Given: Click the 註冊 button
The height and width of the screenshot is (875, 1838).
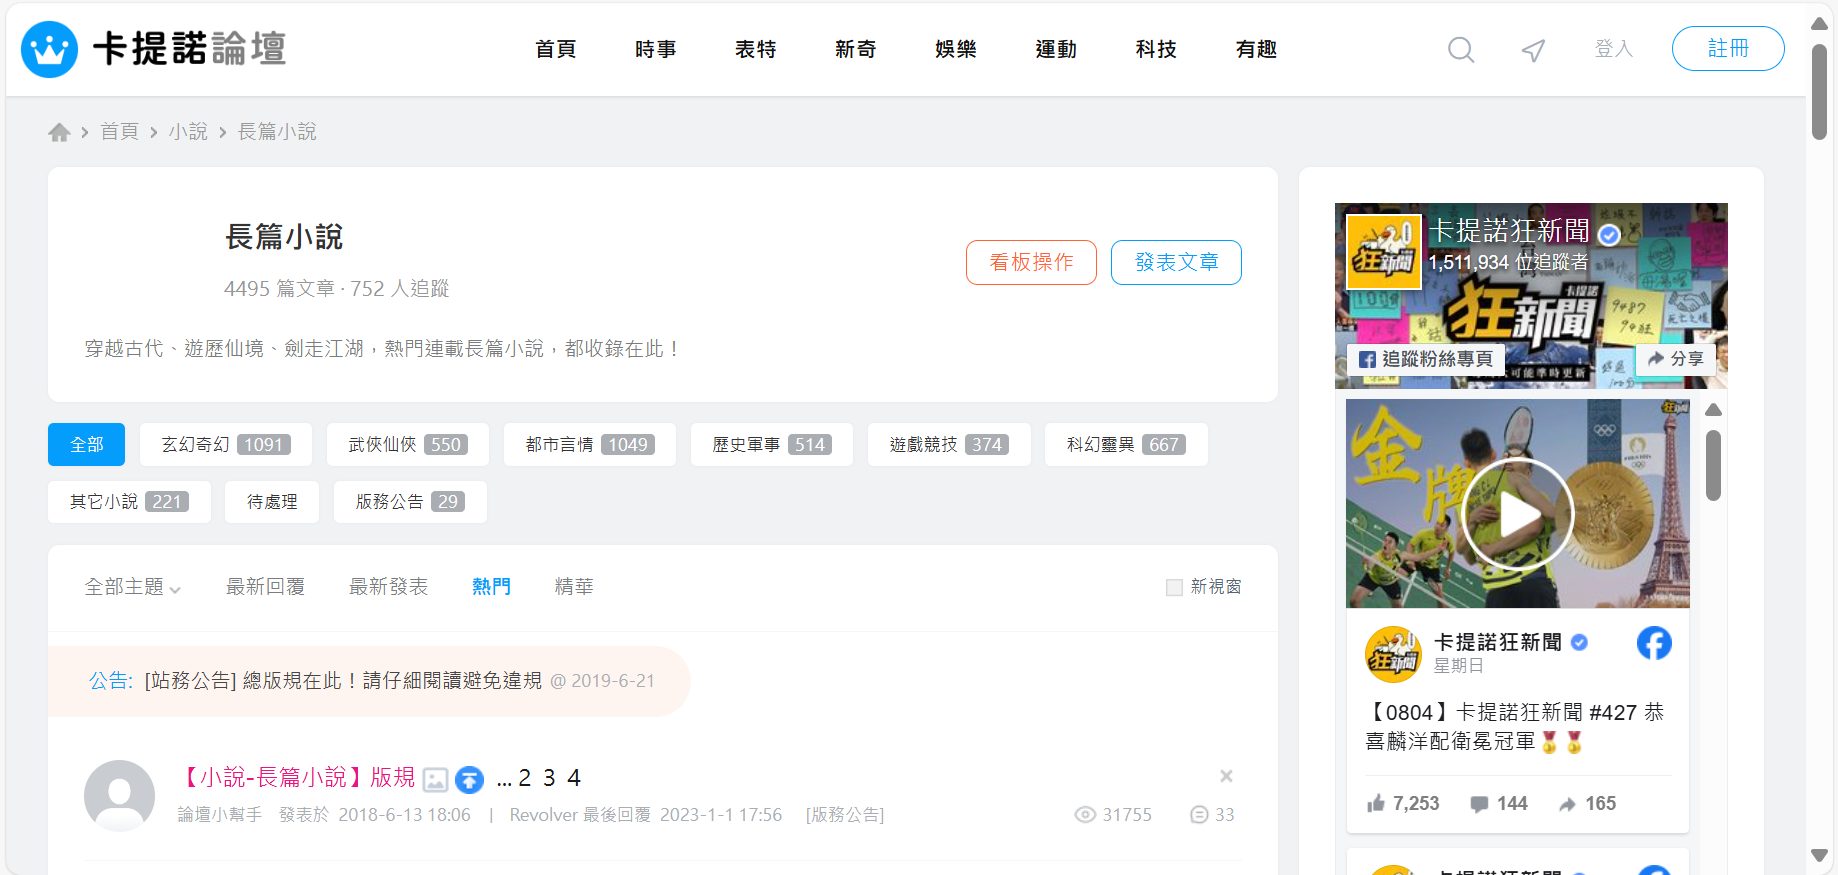Looking at the screenshot, I should click(x=1728, y=49).
